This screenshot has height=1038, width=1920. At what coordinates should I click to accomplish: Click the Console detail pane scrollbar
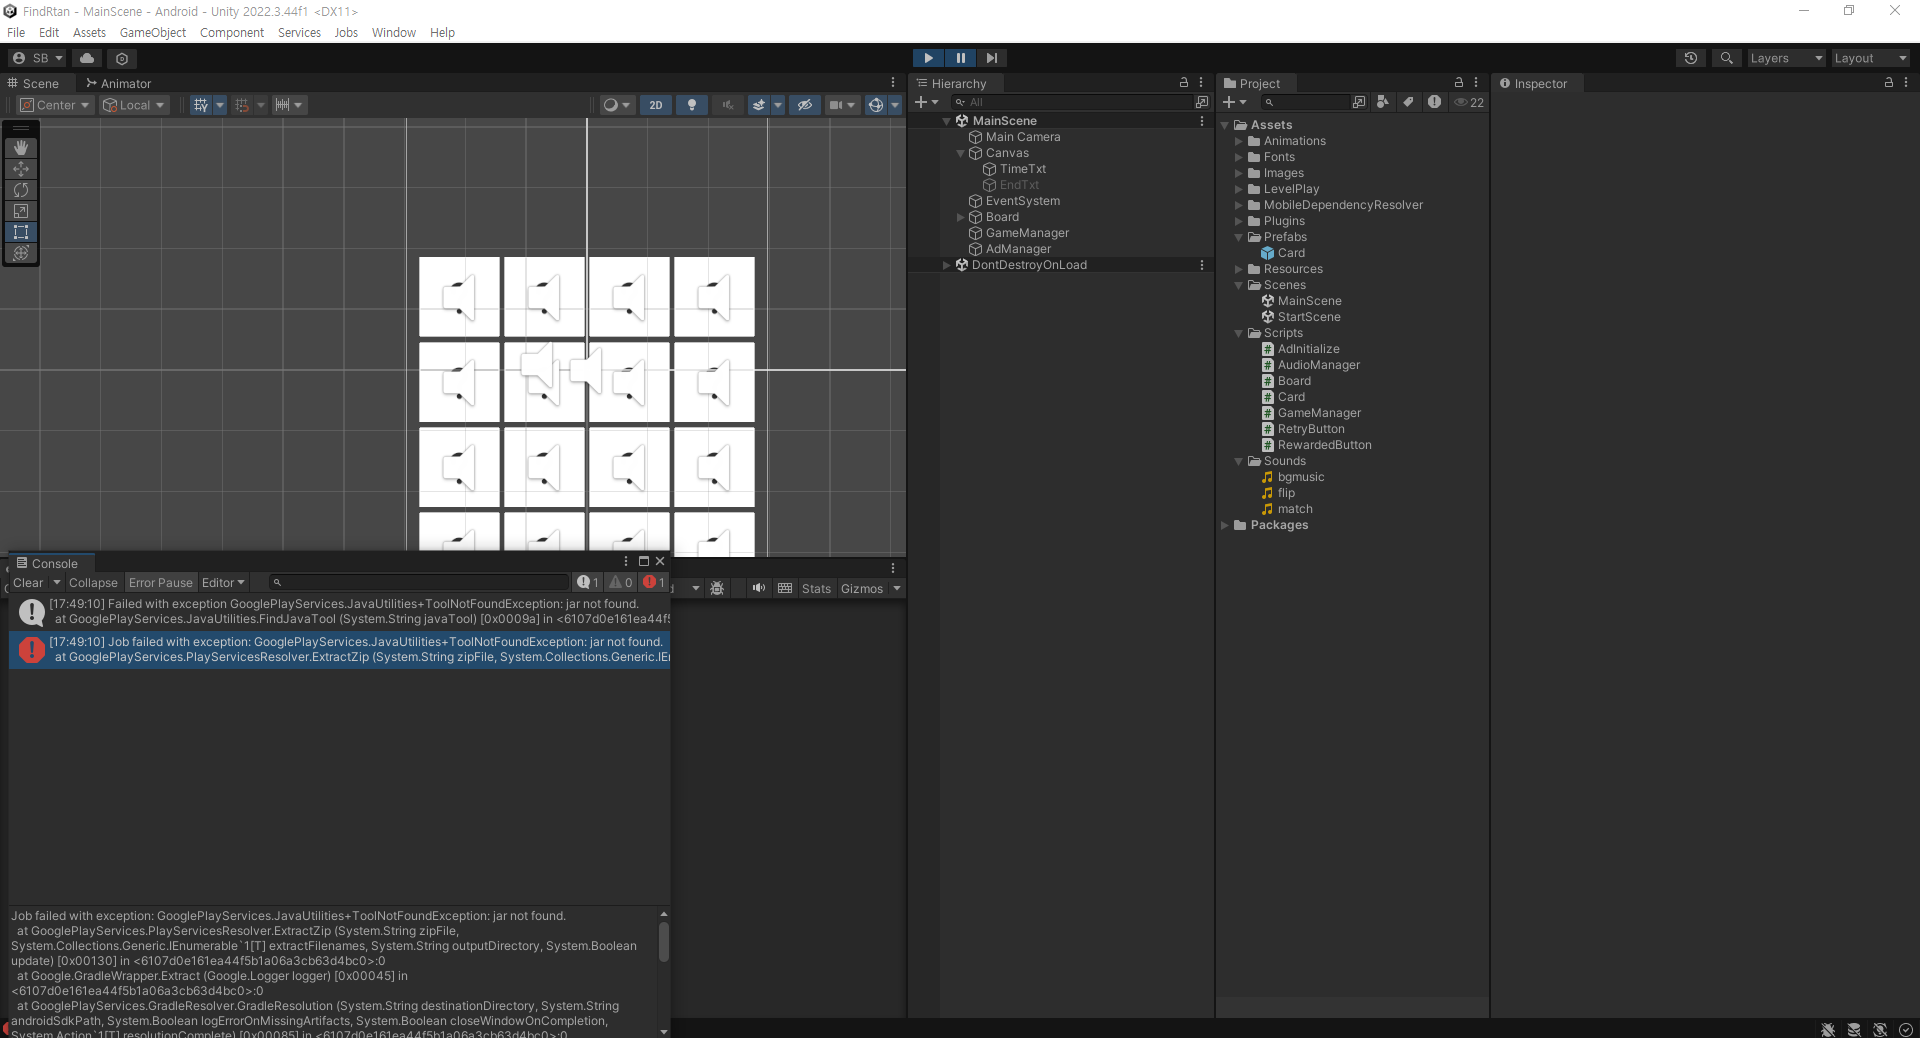(x=664, y=941)
